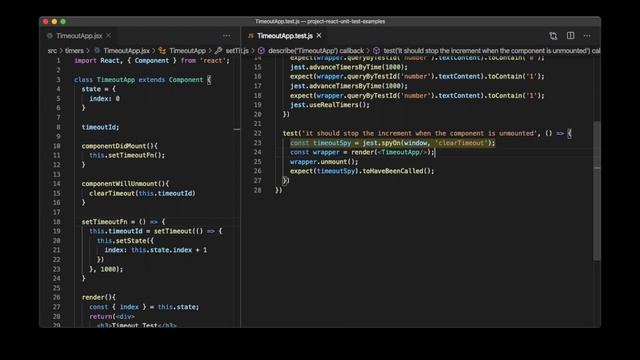
Task: Open more actions menu in right editor group
Action: (x=587, y=36)
